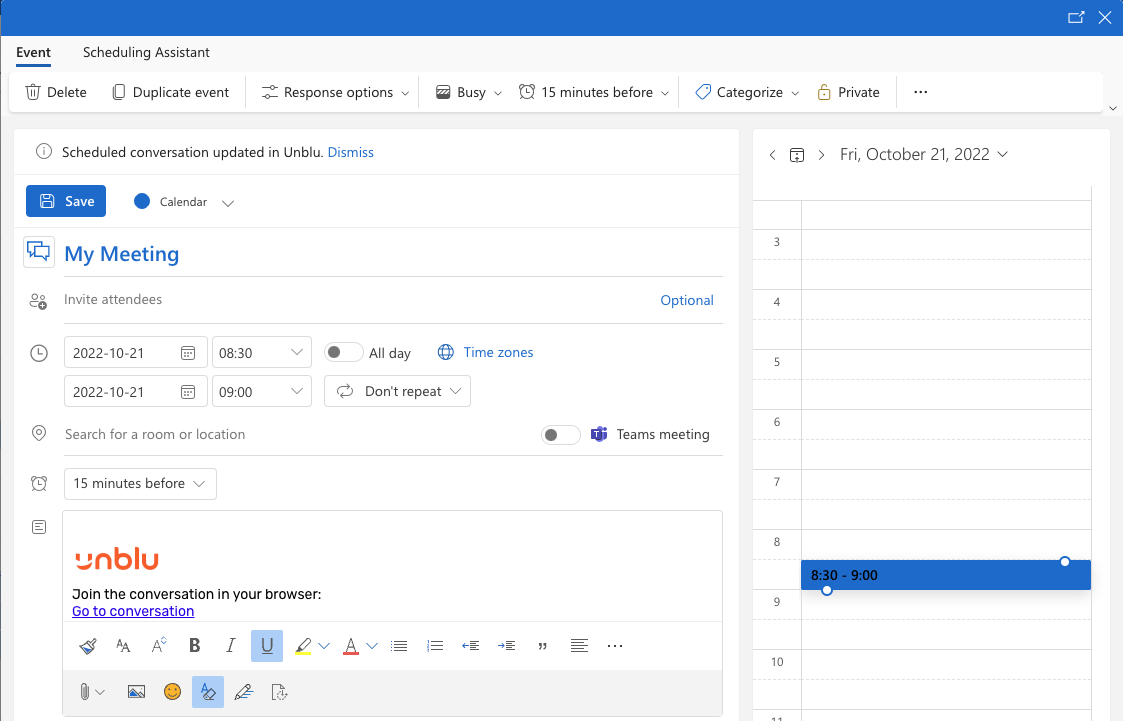
Task: Open the Busy status dropdown
Action: [470, 92]
